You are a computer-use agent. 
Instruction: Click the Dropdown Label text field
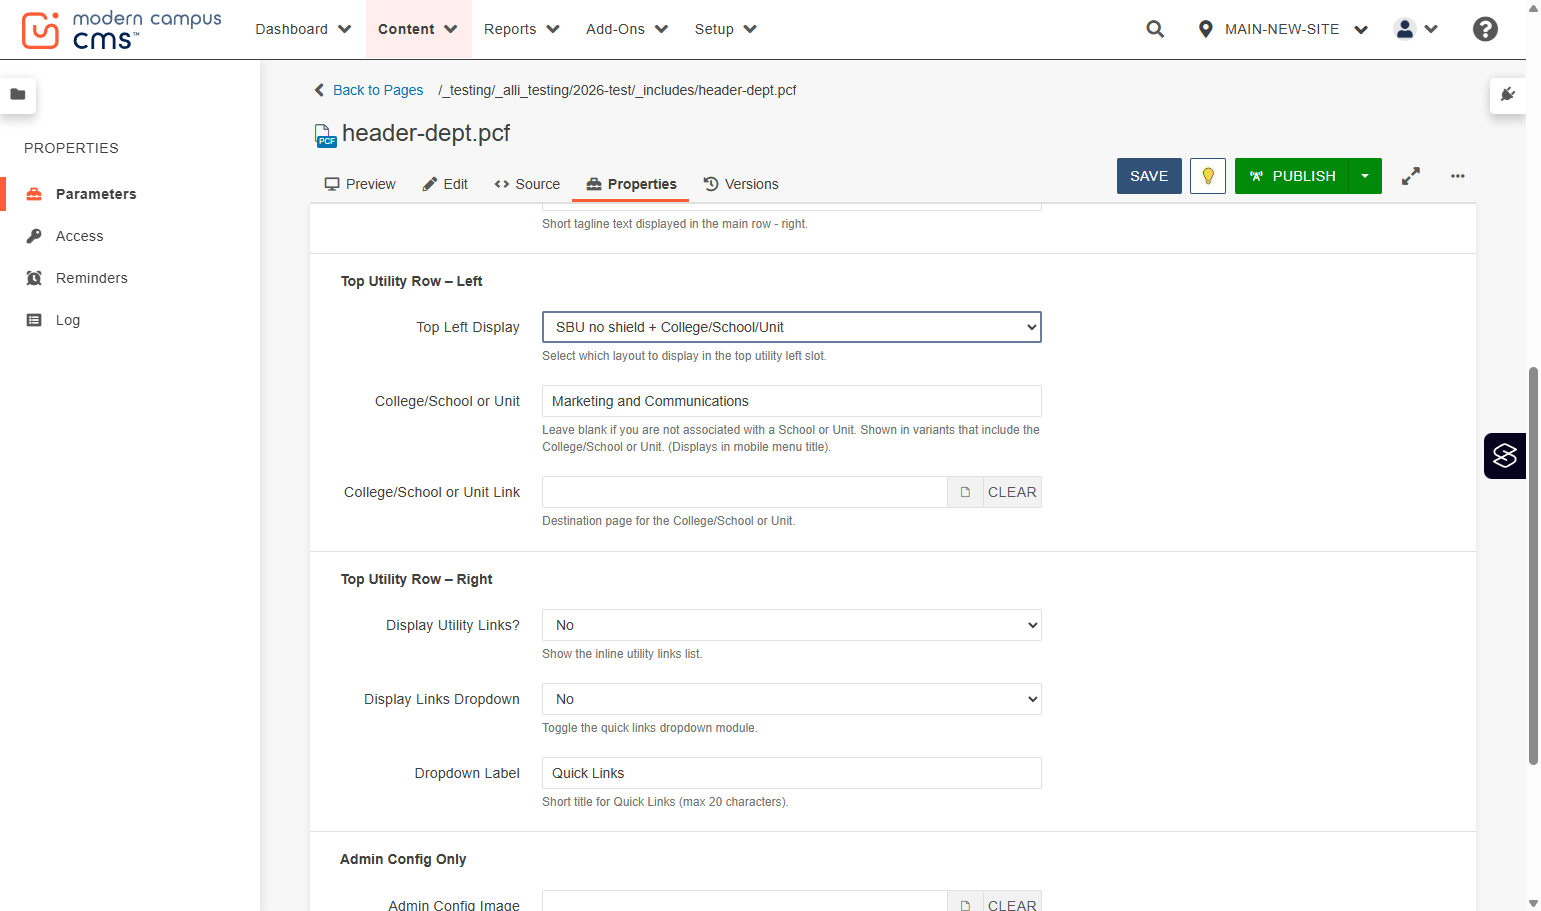coord(792,773)
